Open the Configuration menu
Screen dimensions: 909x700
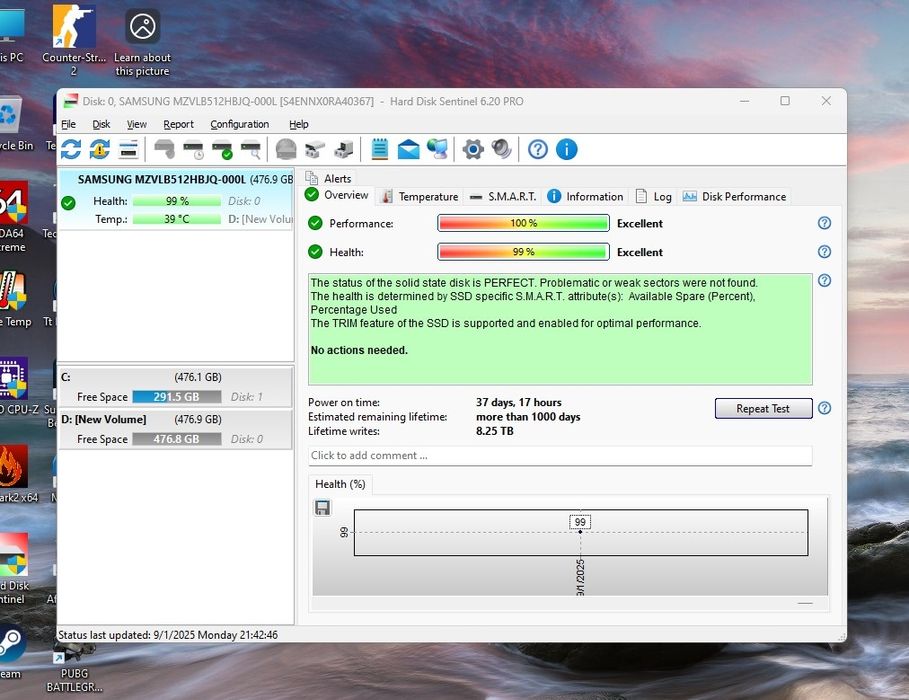tap(239, 125)
